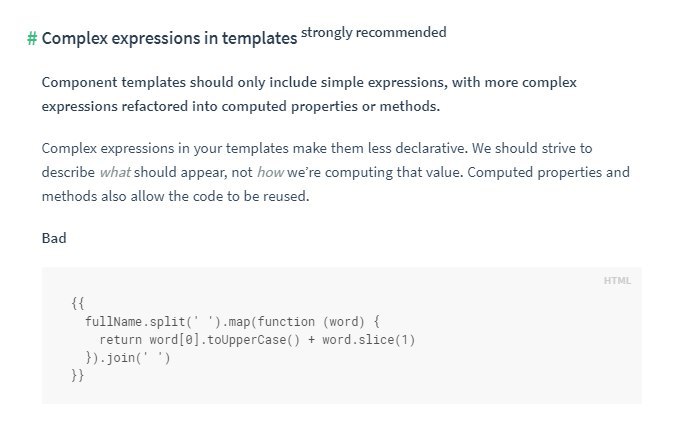
Task: Click the "Bad" example label
Action: [54, 239]
